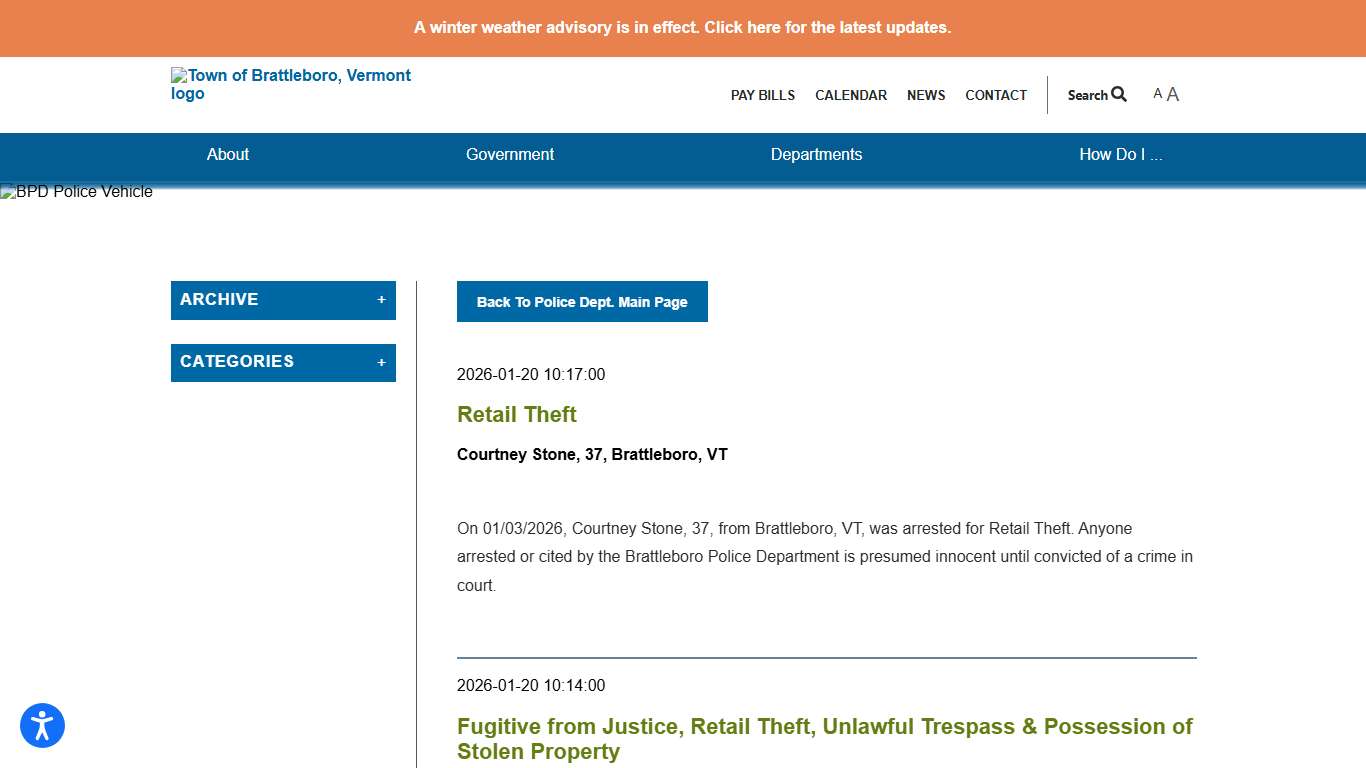Open the Departments menu

click(x=816, y=154)
